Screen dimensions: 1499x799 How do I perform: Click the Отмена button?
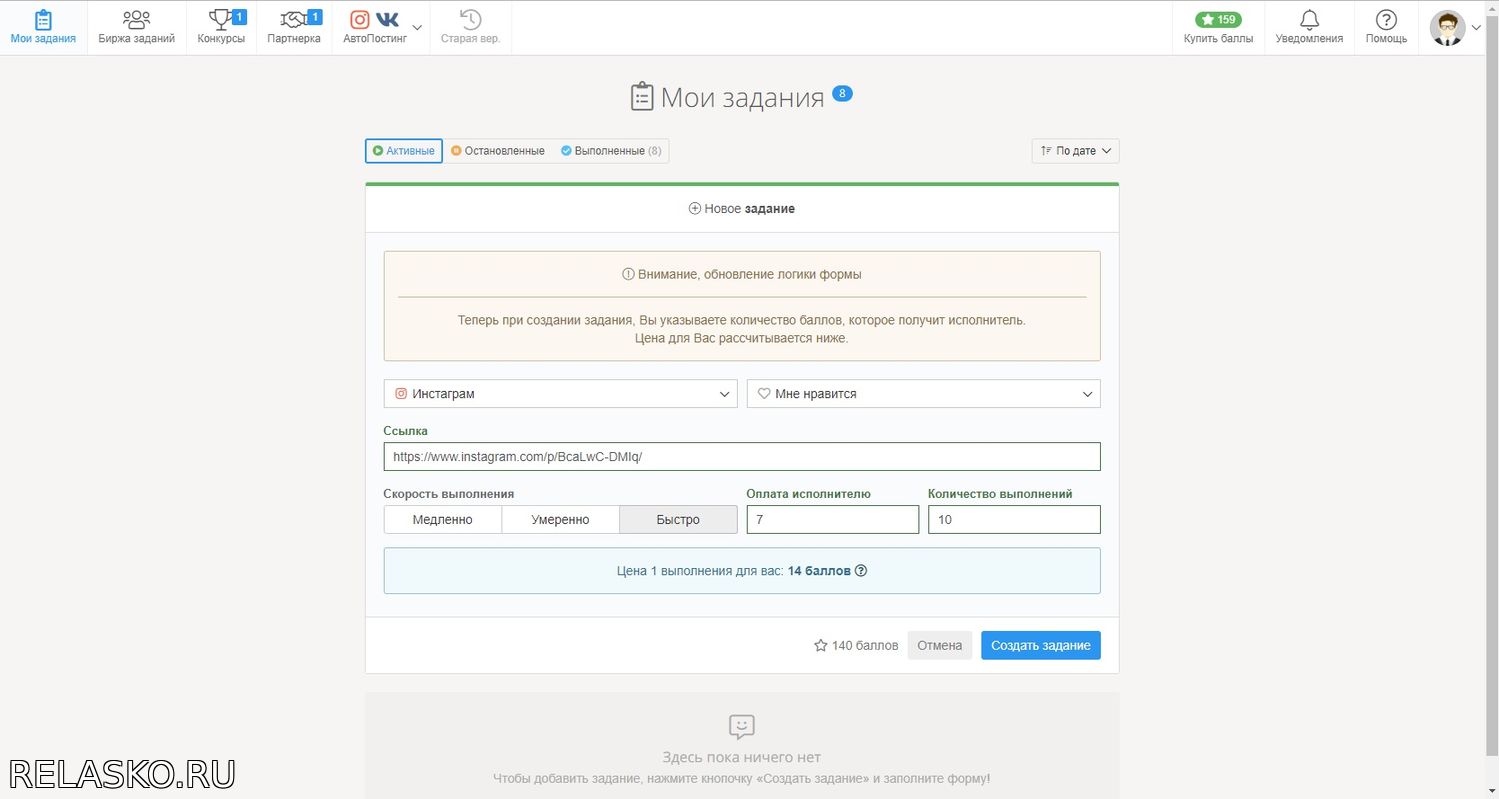[x=939, y=646]
